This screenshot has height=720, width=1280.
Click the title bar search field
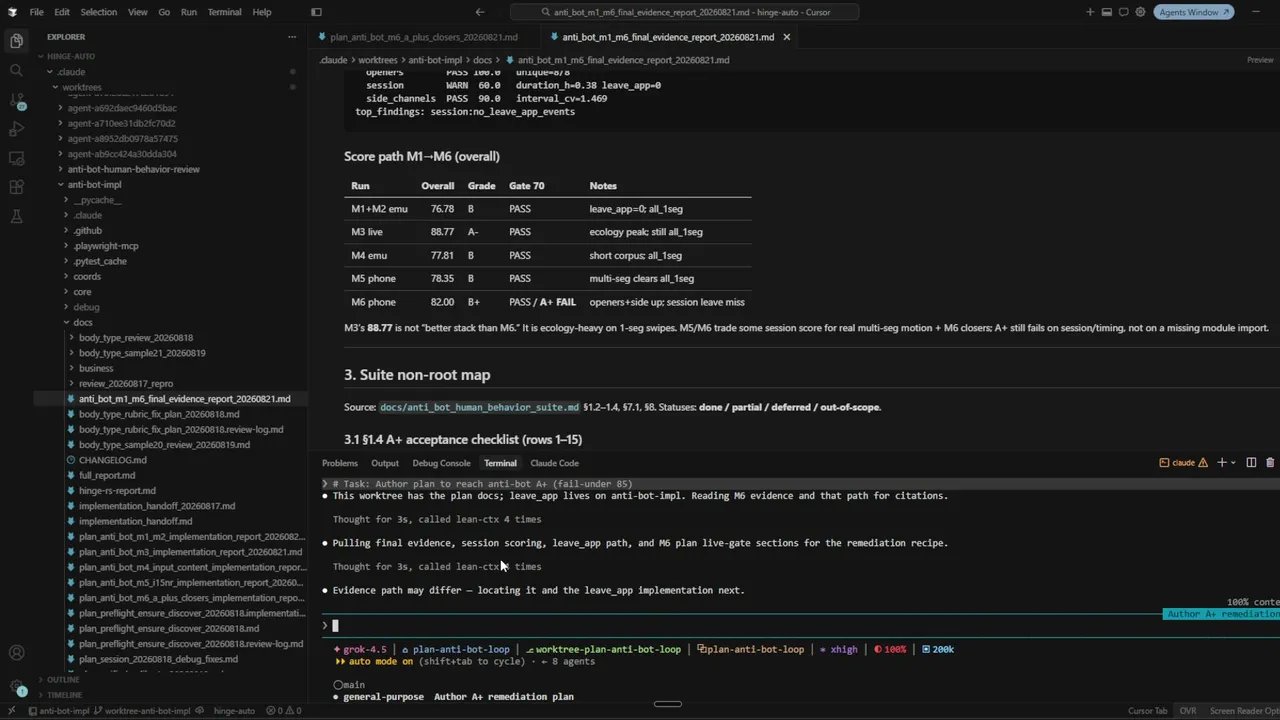[684, 12]
